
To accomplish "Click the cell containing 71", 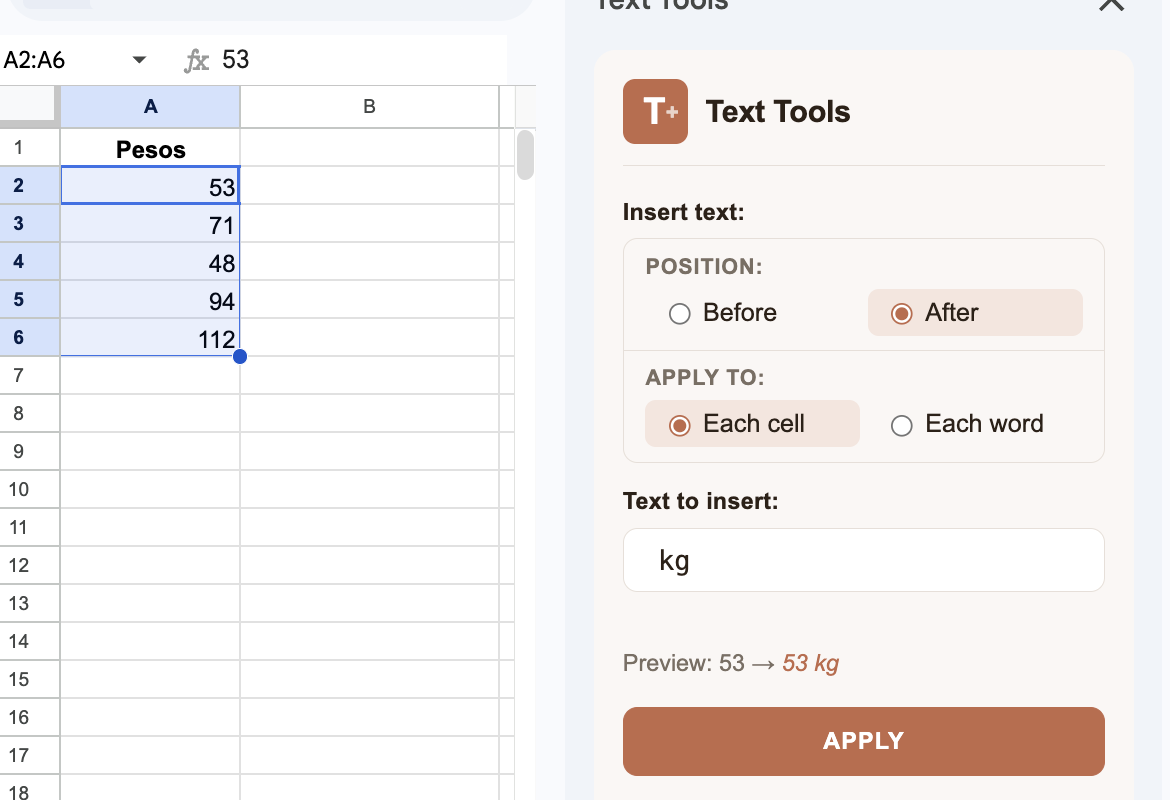I will 150,224.
